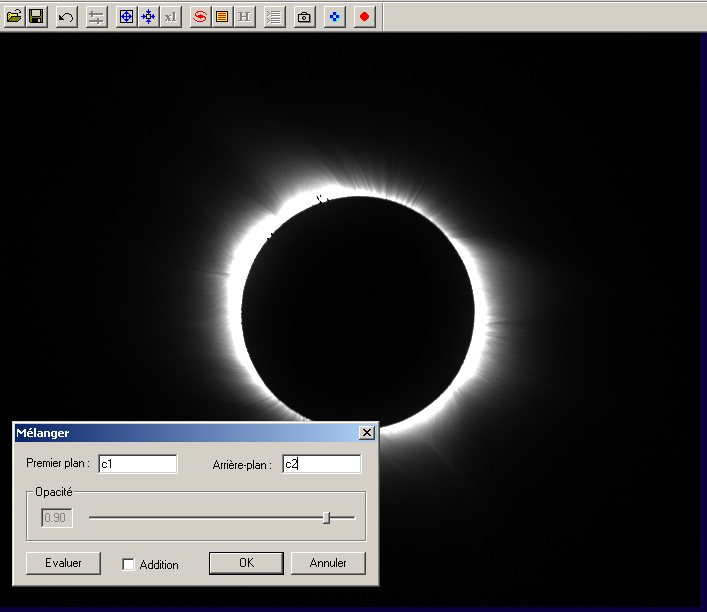
Task: Confirm blending with the OK button
Action: pyautogui.click(x=246, y=563)
